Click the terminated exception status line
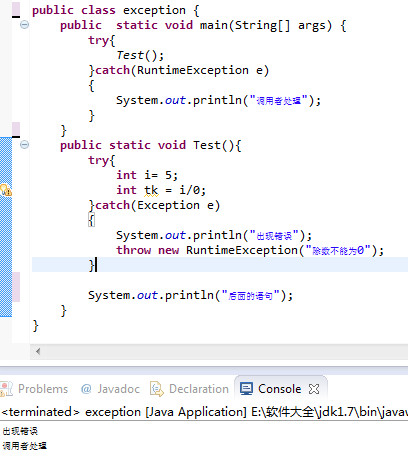 click(x=204, y=412)
